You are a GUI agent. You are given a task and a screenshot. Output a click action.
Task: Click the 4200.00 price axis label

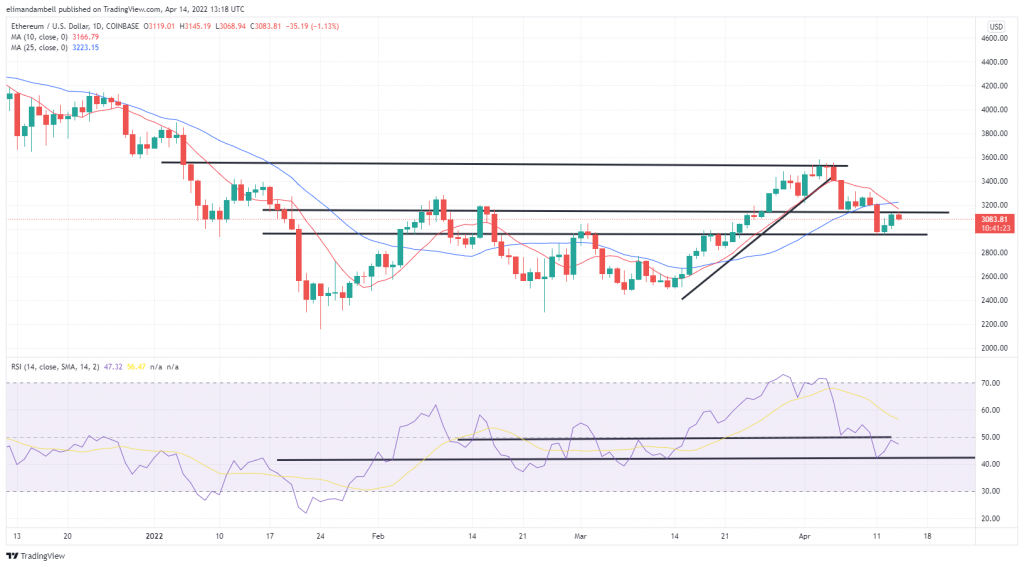pos(994,86)
